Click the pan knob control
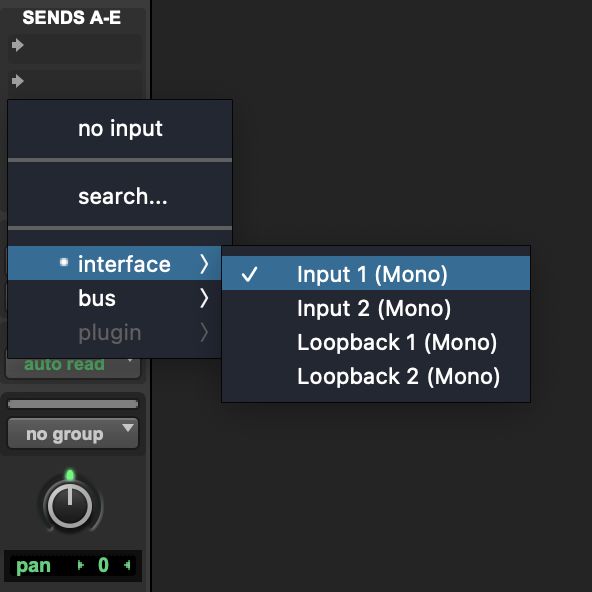Viewport: 592px width, 592px height. (x=69, y=505)
